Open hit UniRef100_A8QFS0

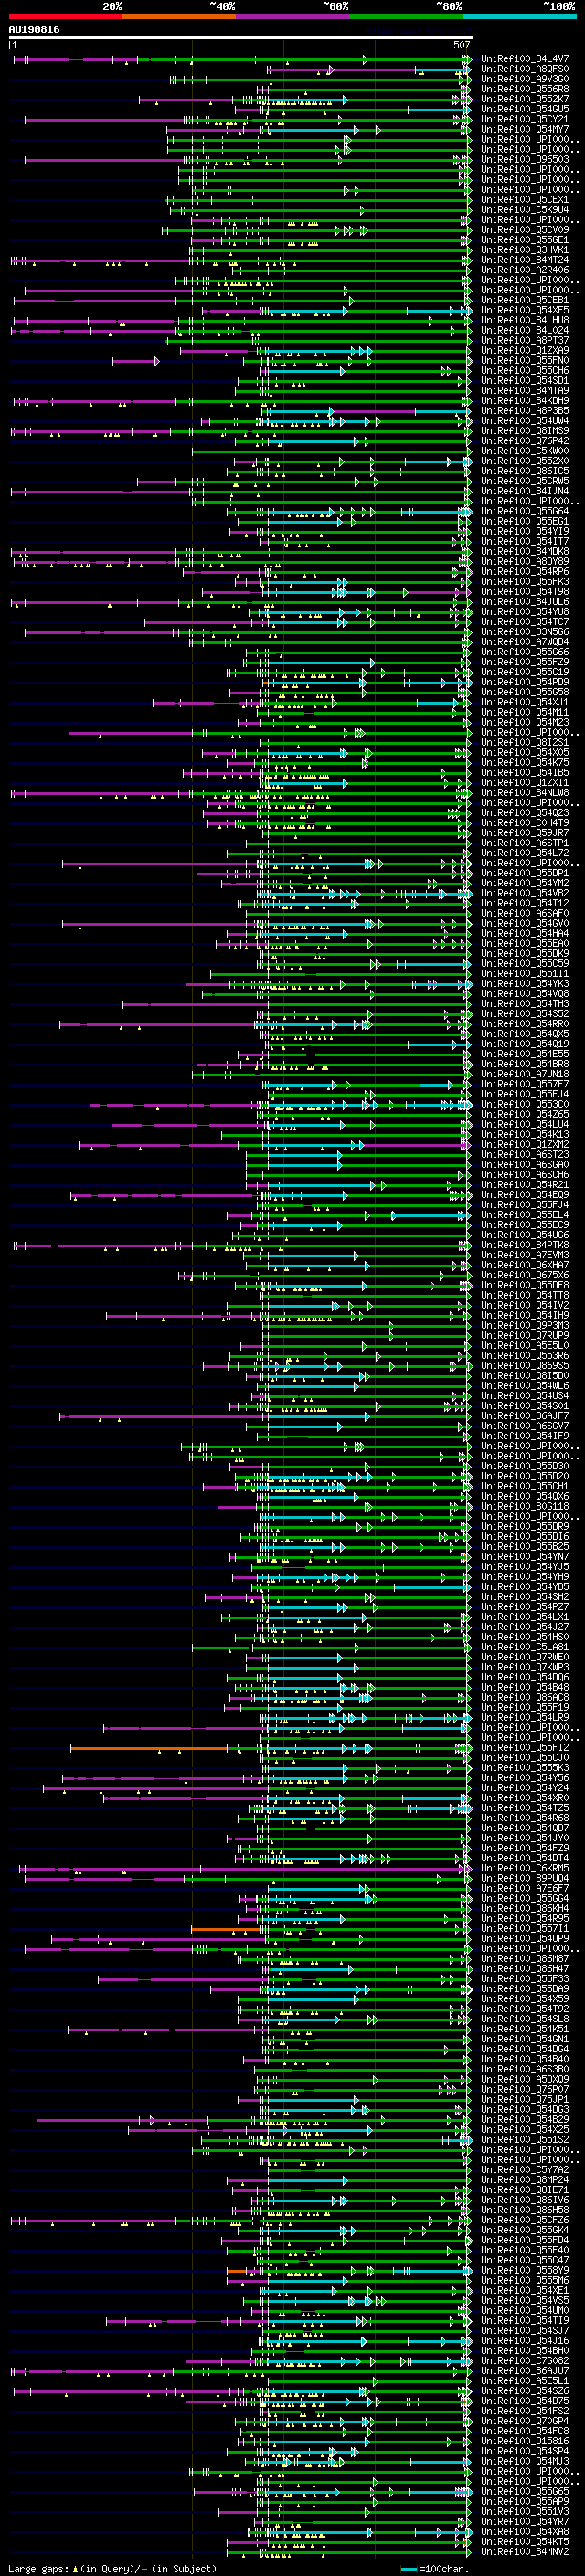coord(525,69)
